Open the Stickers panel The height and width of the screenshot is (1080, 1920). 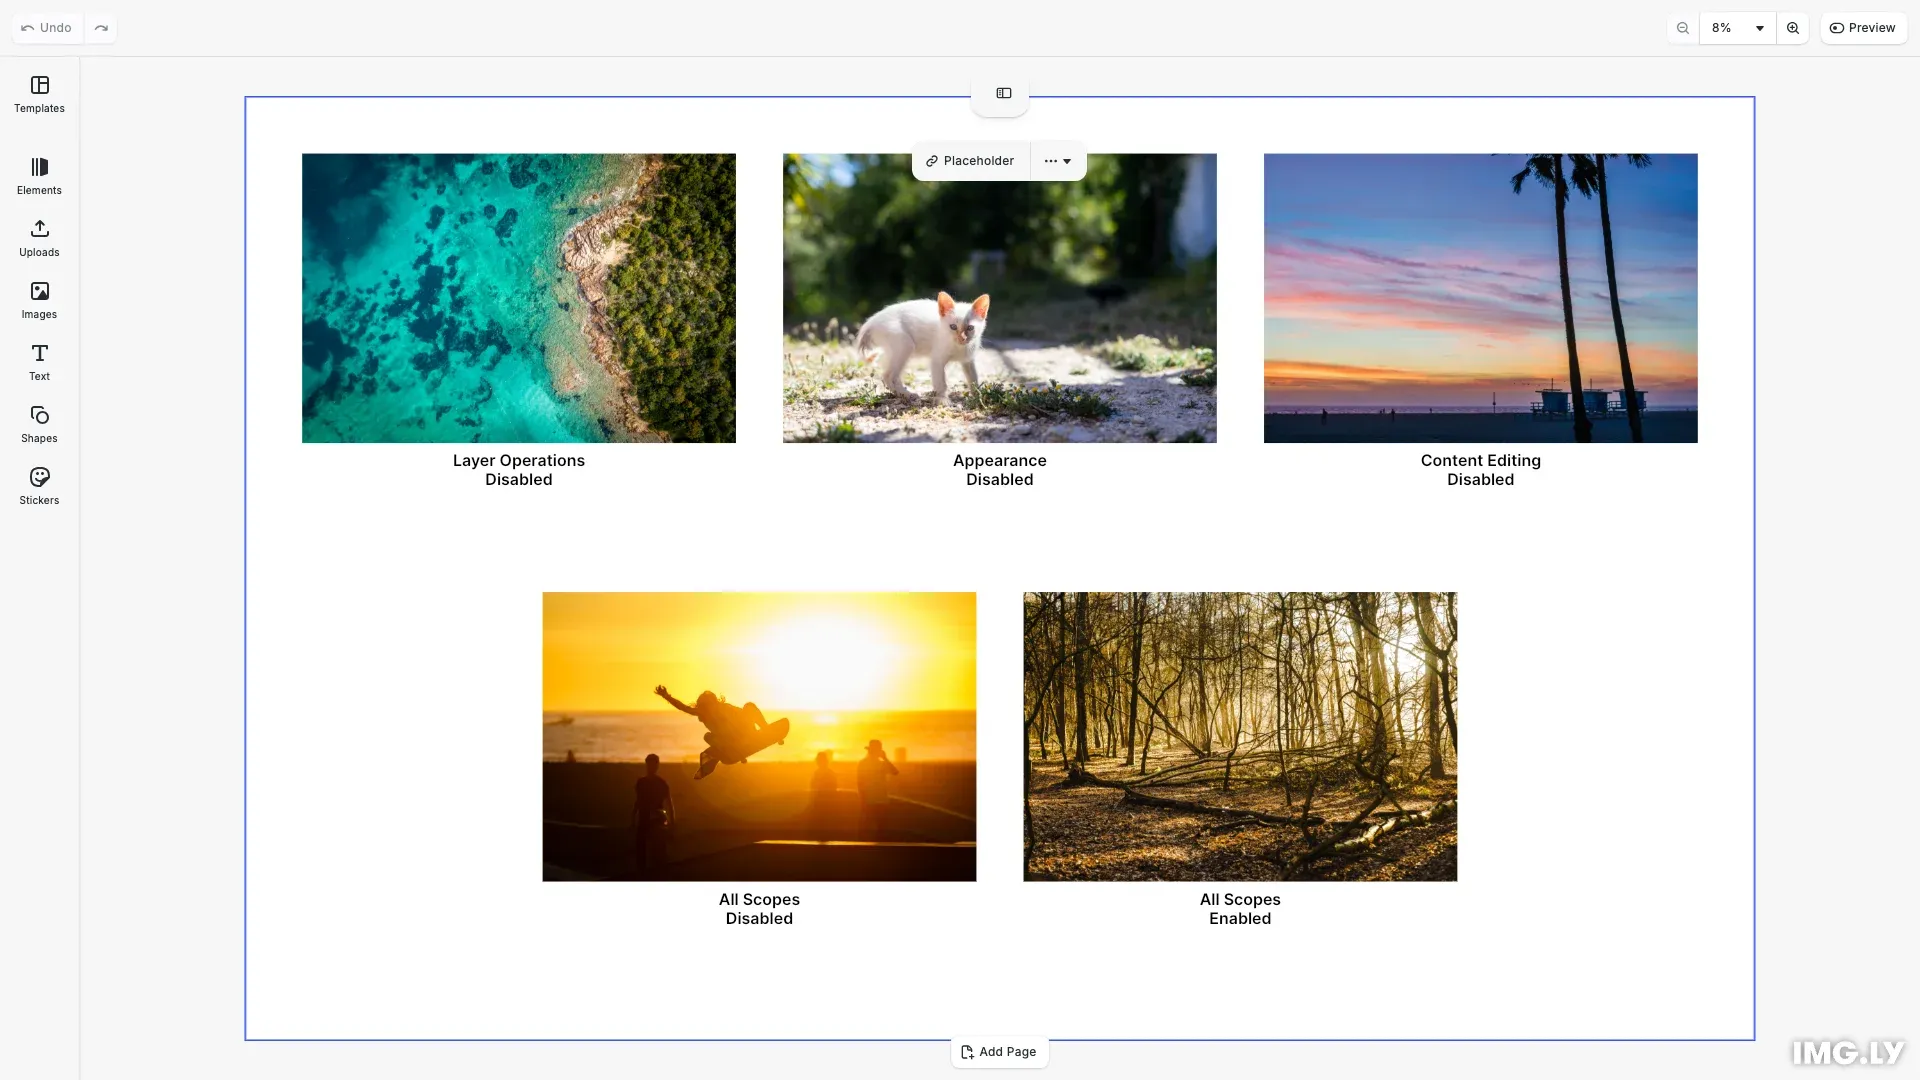[x=39, y=486]
